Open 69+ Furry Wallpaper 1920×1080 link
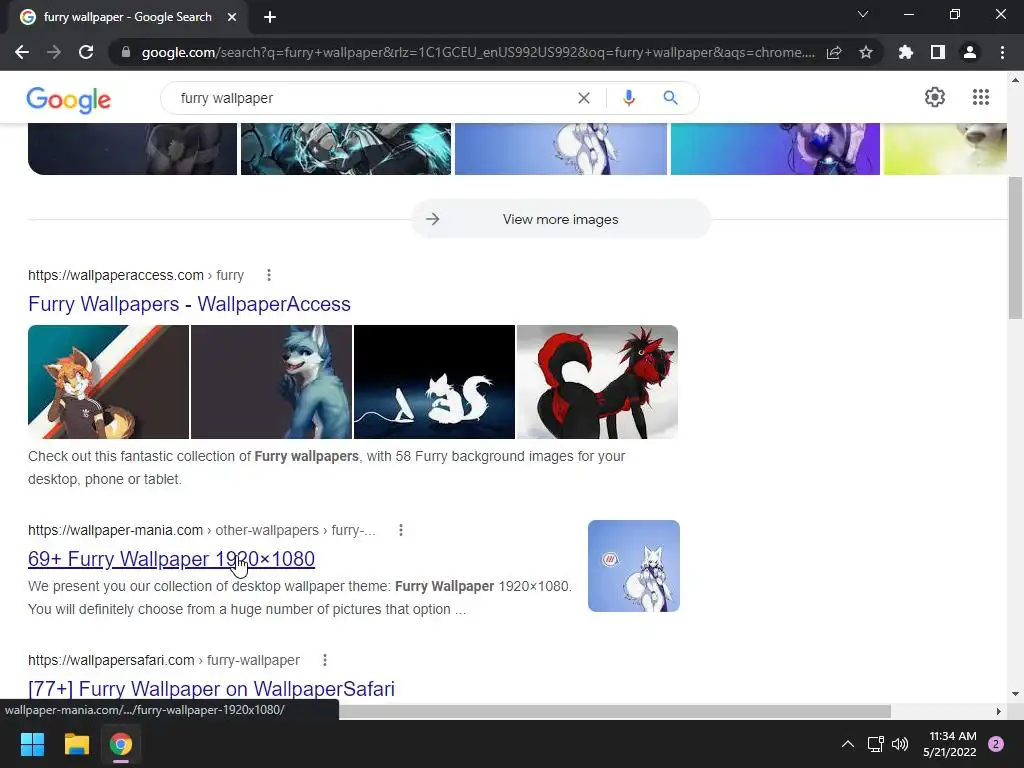1024x768 pixels. pyautogui.click(x=171, y=559)
